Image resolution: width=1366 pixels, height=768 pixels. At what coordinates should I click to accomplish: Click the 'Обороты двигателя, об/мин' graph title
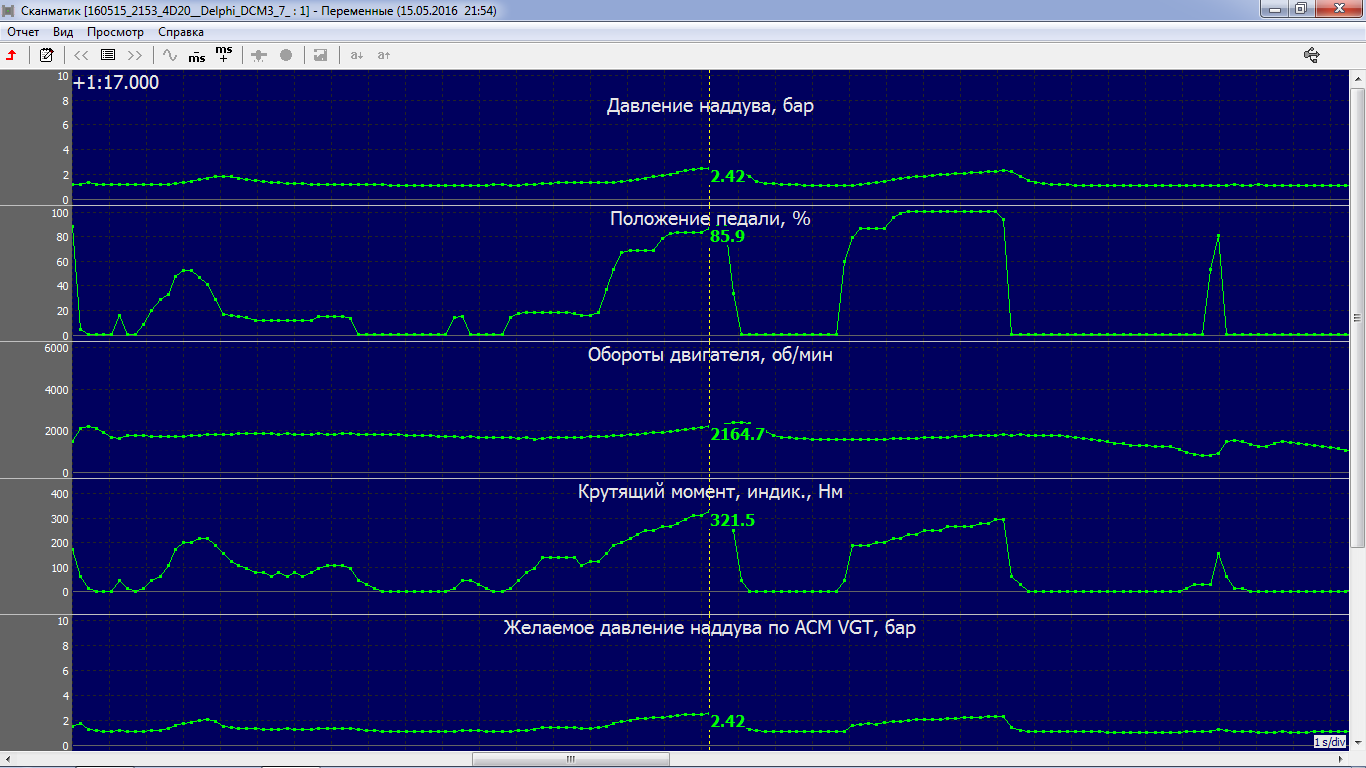pos(710,354)
